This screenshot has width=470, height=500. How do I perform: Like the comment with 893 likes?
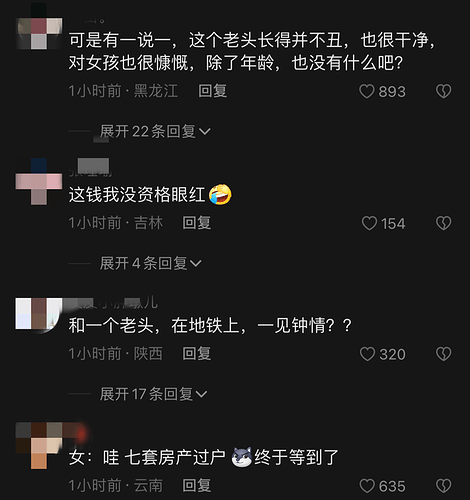pos(367,91)
